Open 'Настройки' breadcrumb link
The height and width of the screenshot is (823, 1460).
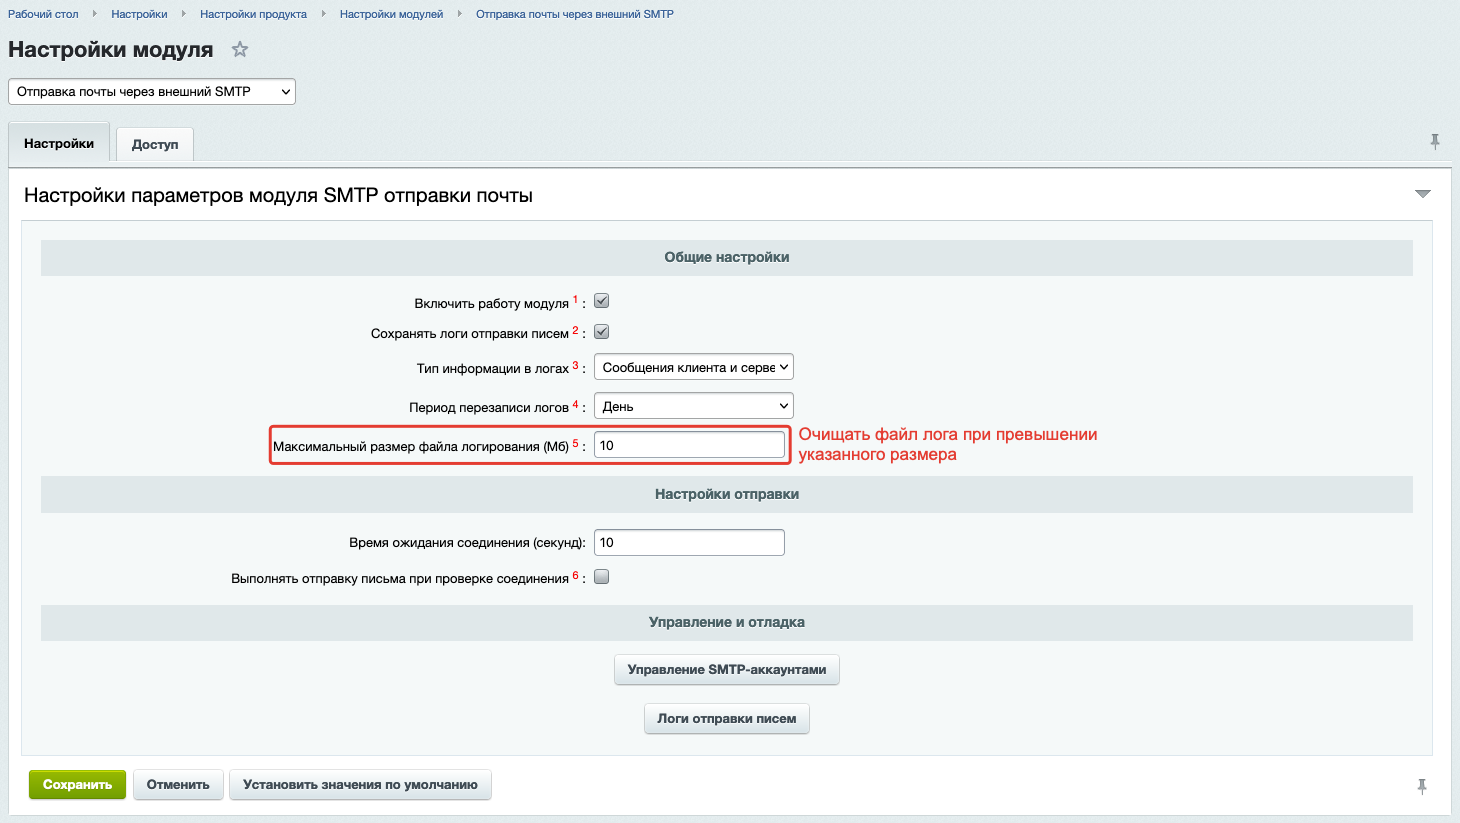(x=139, y=14)
